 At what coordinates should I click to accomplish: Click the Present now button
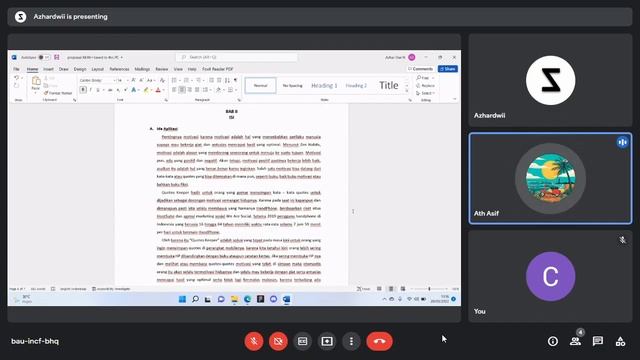327,341
